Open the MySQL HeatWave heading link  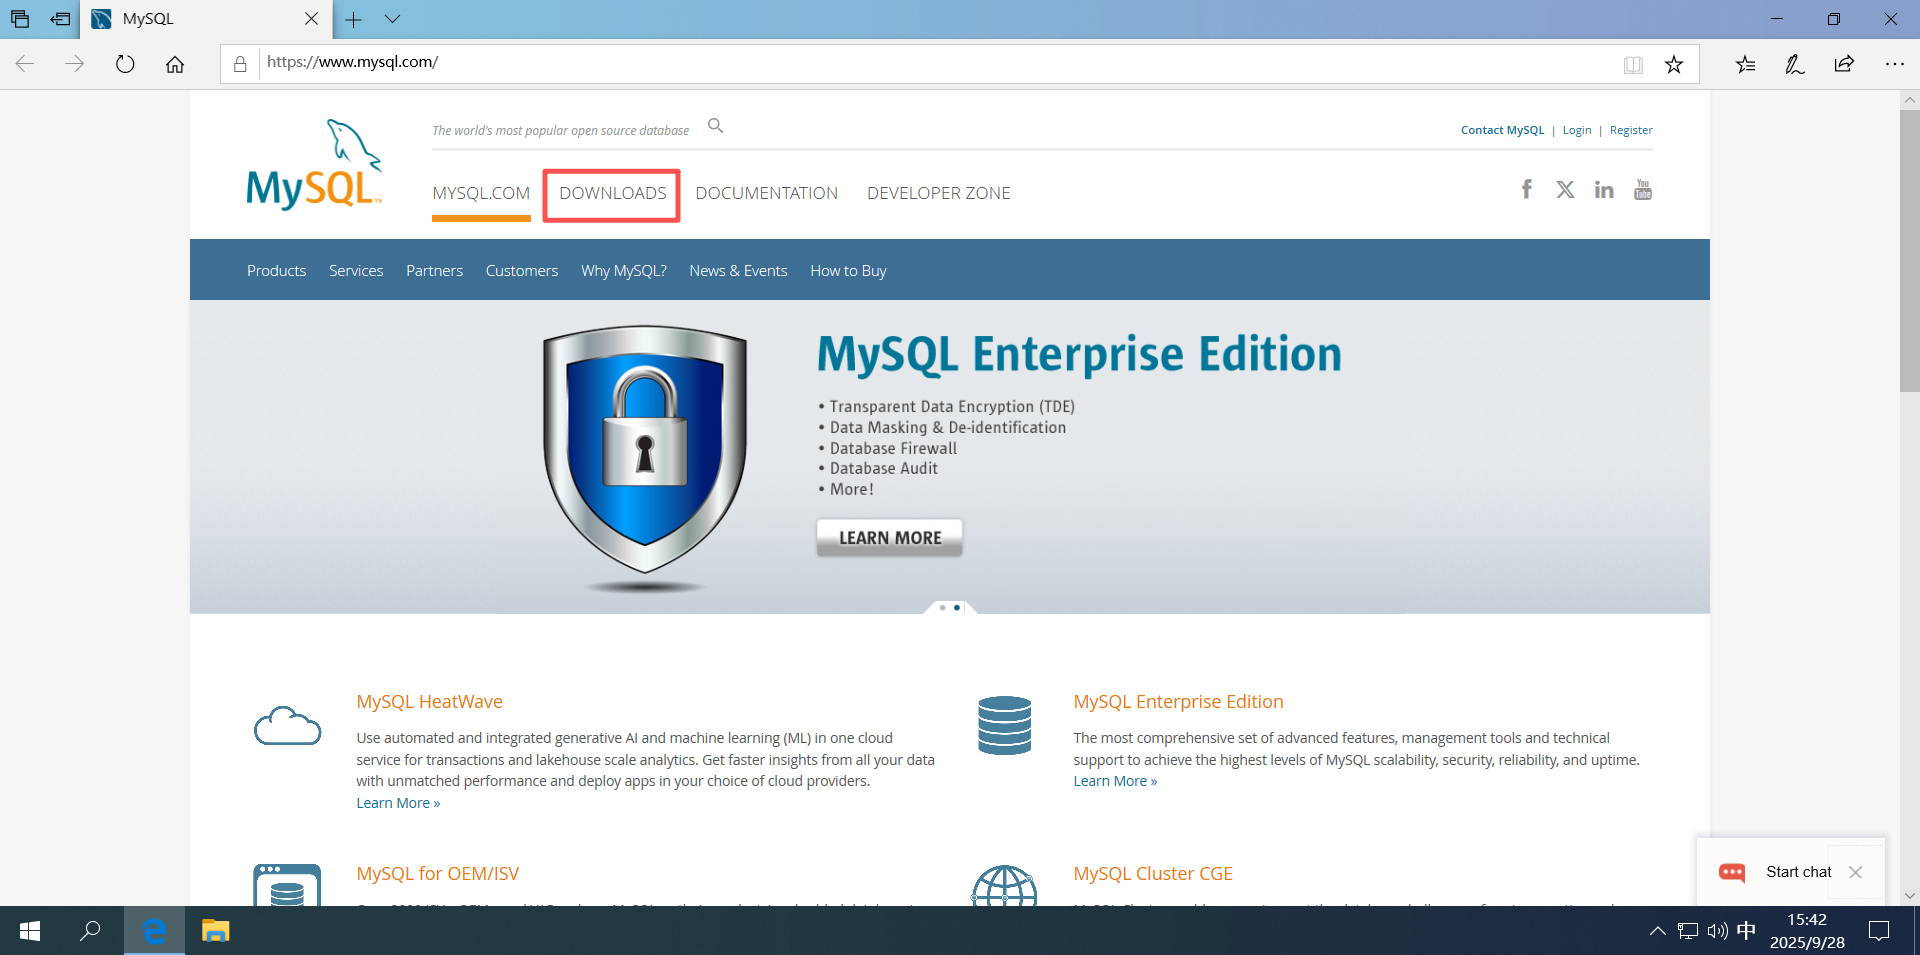[x=430, y=702]
